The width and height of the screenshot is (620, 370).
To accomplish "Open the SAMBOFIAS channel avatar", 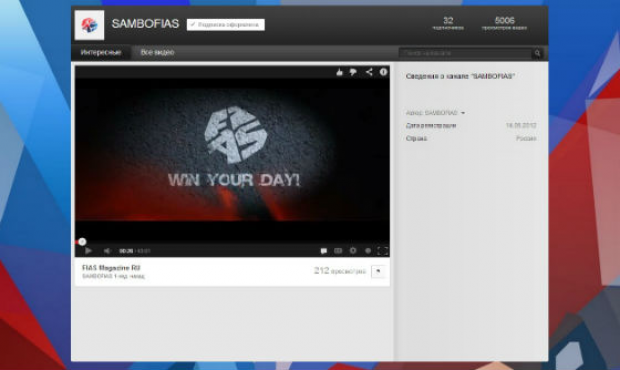I will pyautogui.click(x=89, y=25).
